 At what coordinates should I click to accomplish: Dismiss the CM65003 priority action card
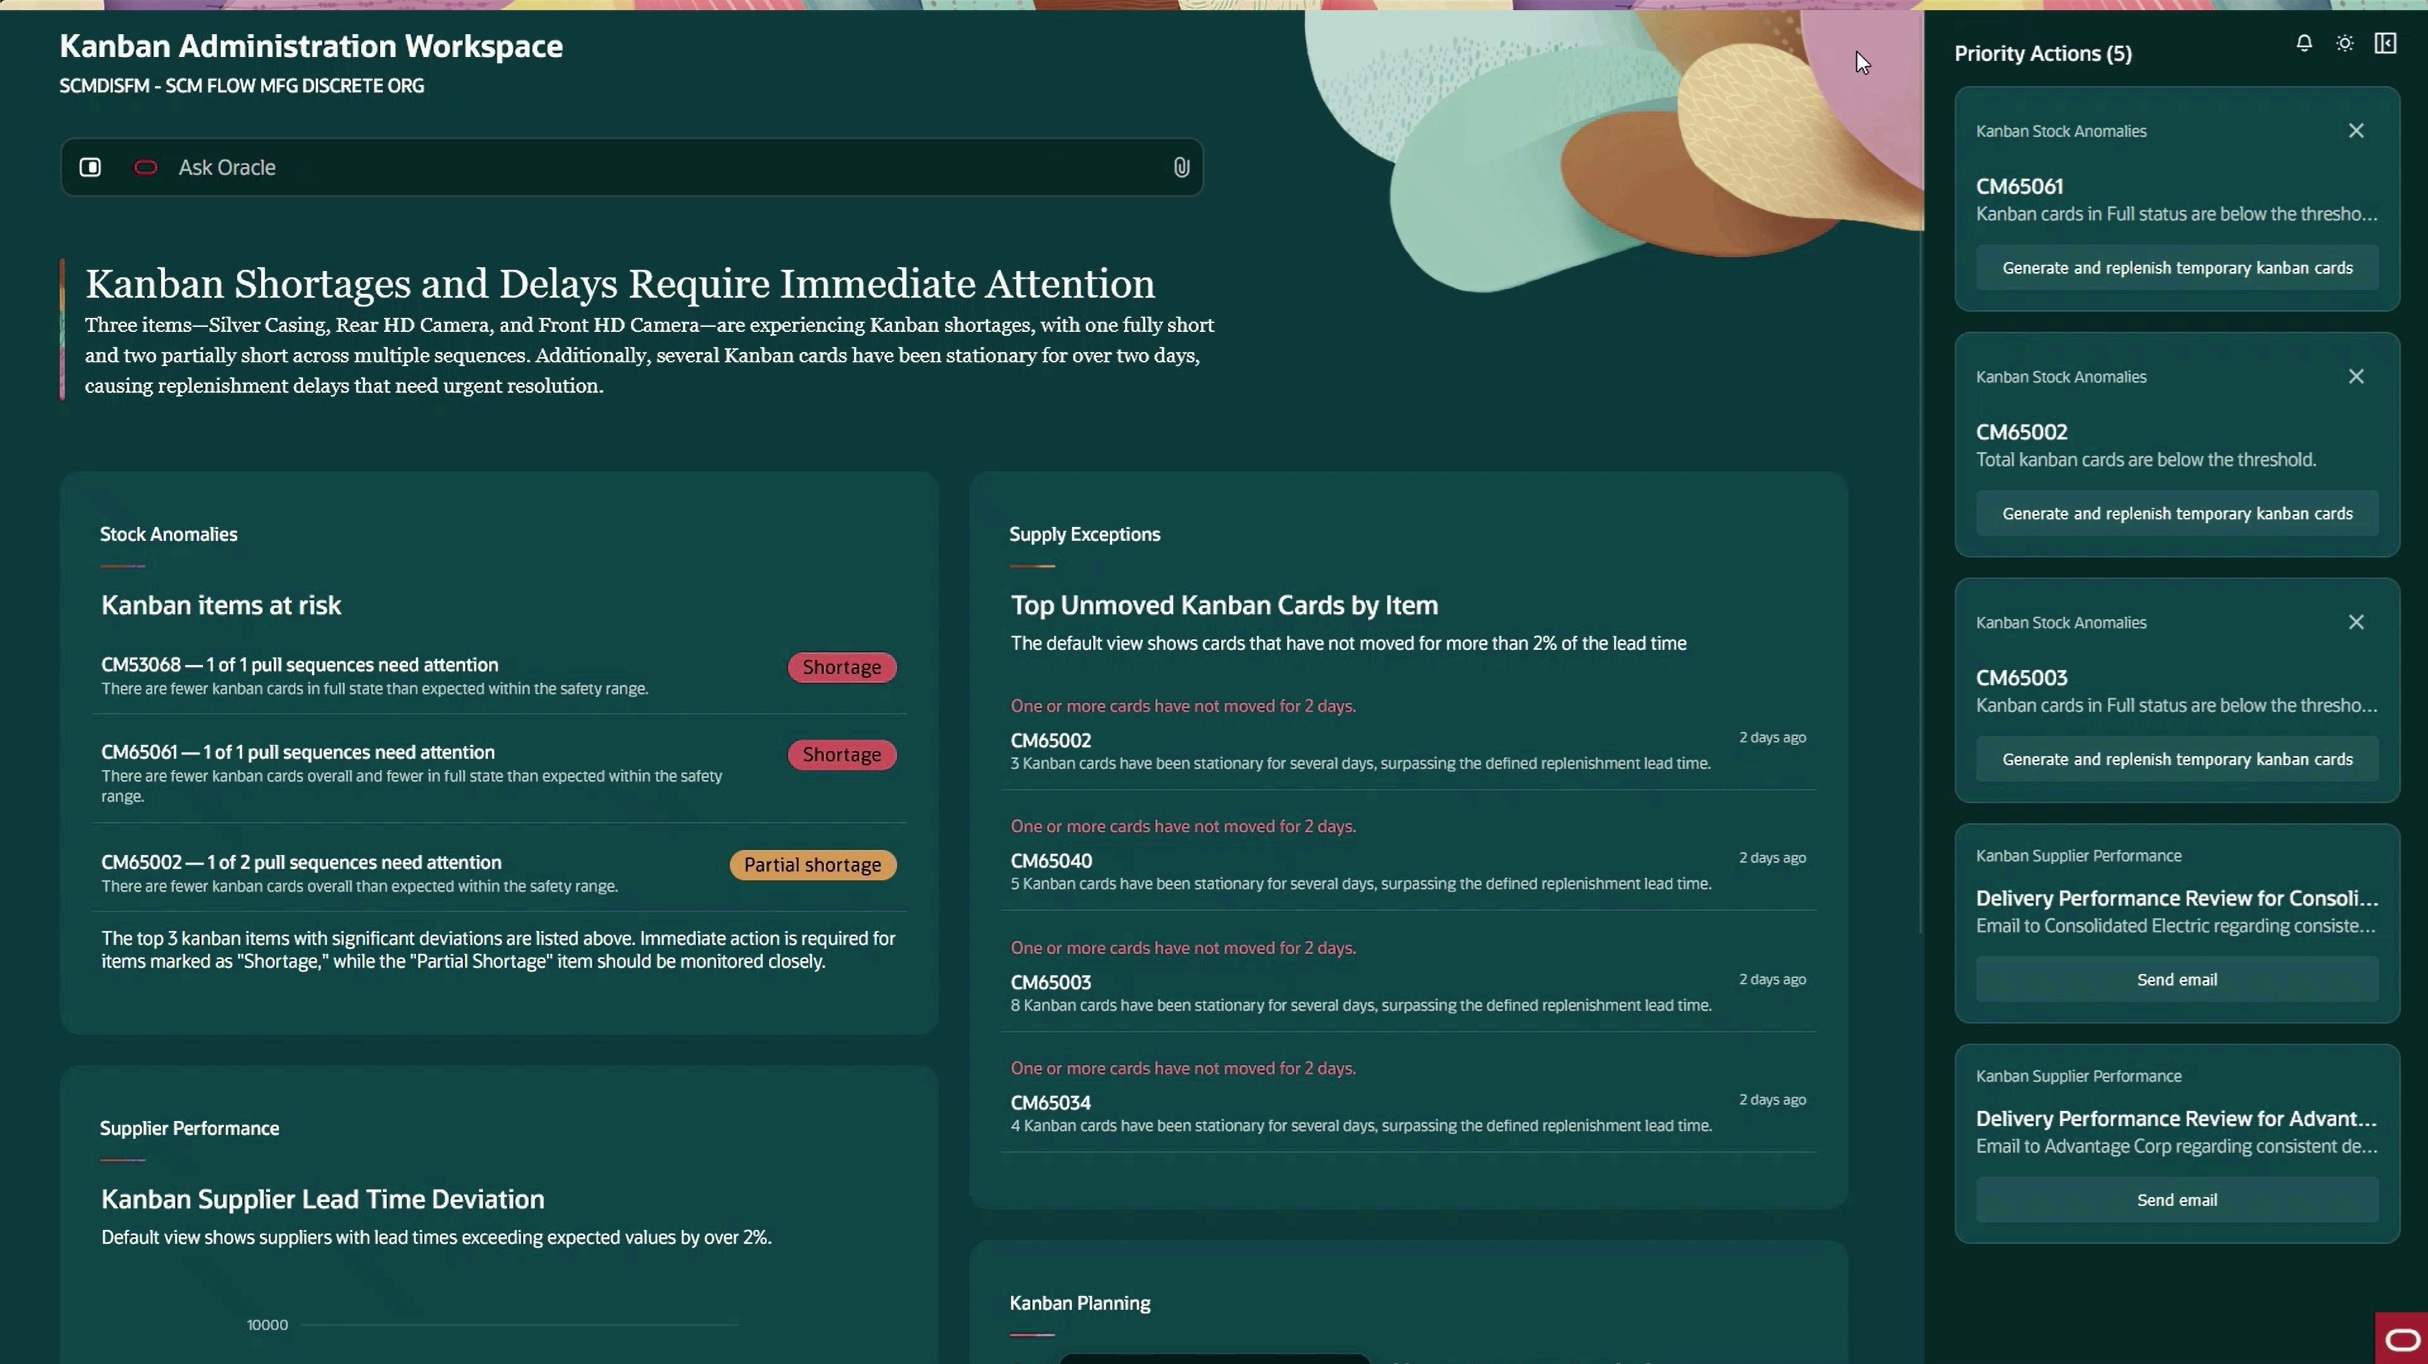(2356, 623)
